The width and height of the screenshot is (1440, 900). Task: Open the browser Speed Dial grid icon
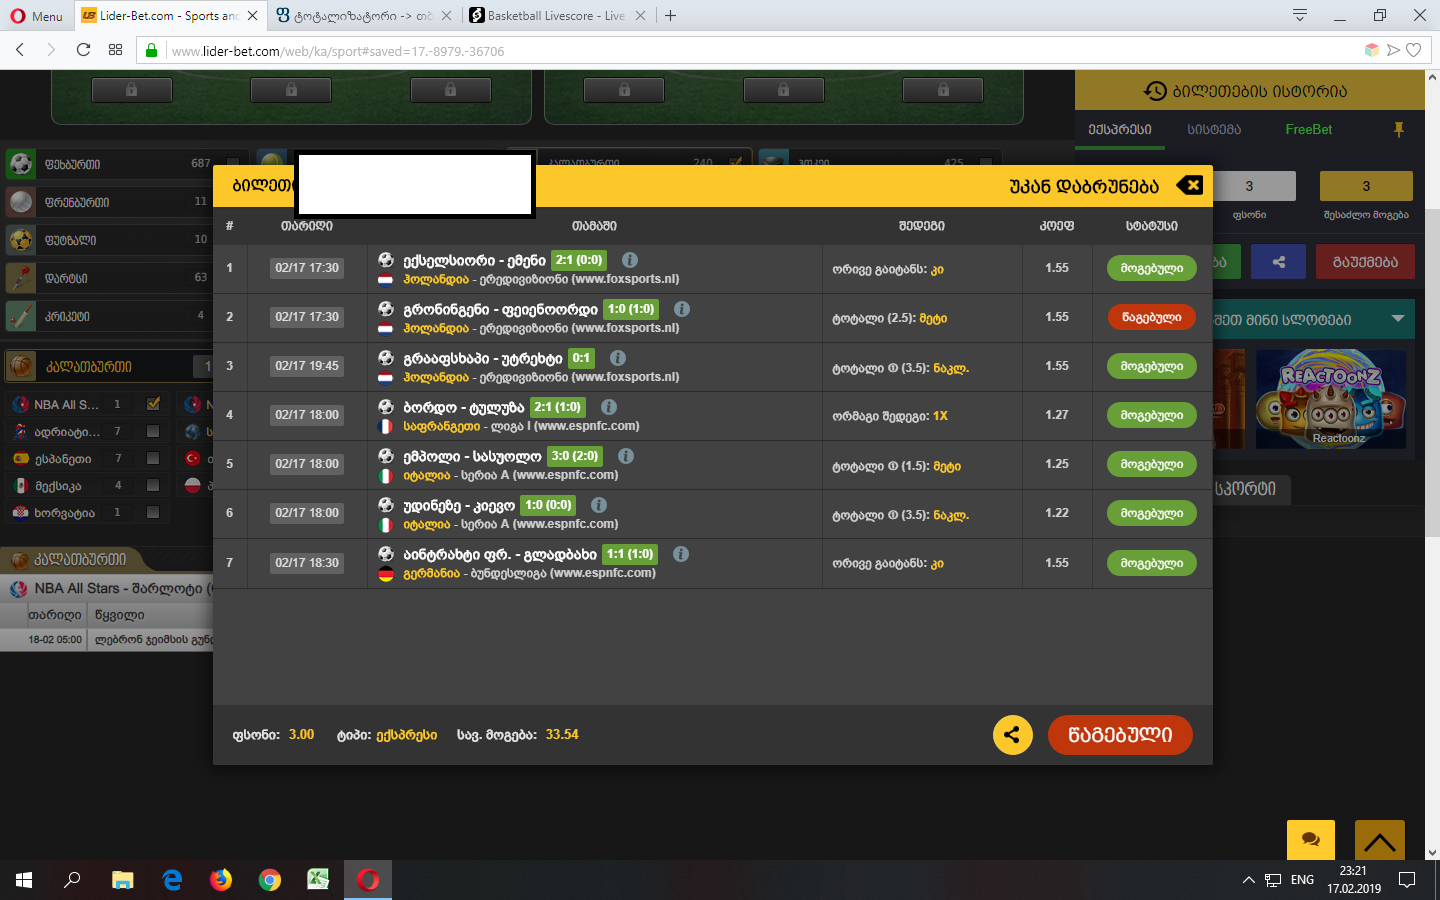coord(115,50)
